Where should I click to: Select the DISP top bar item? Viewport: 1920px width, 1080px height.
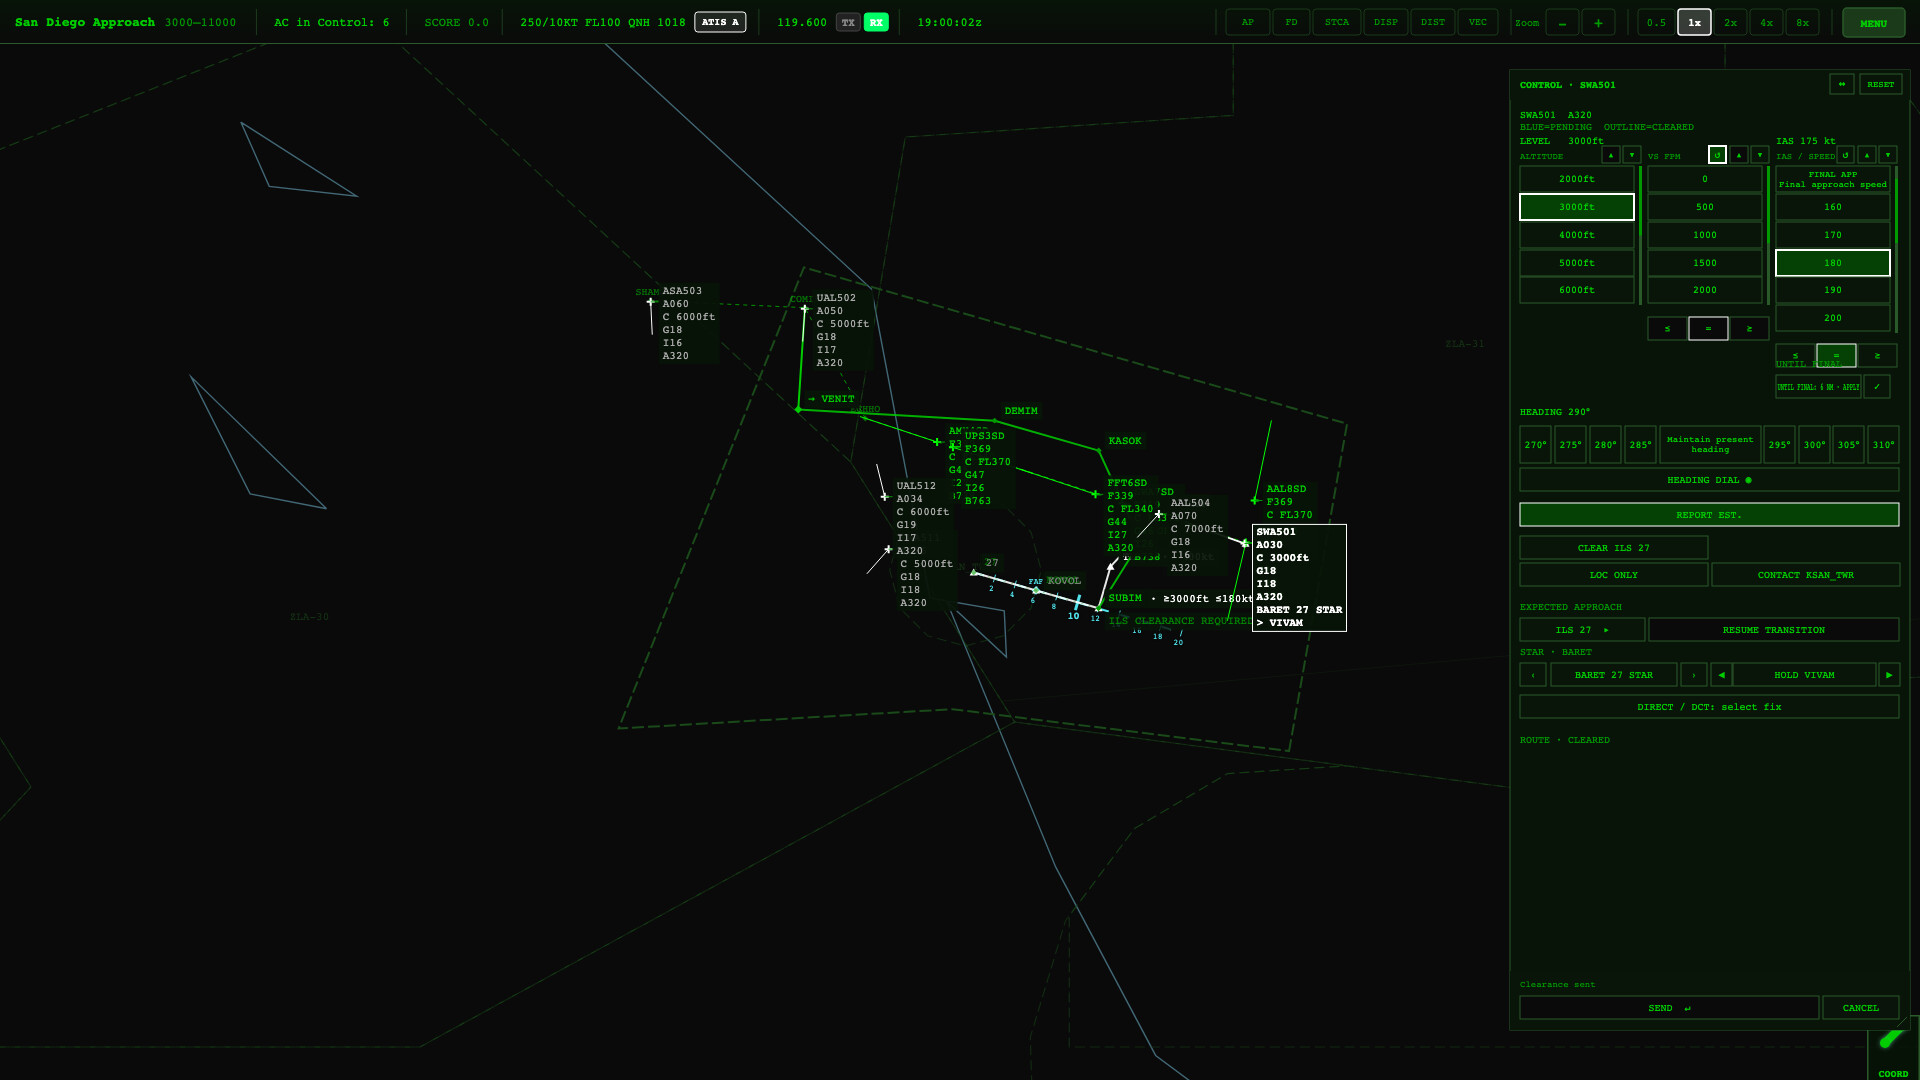click(1386, 23)
